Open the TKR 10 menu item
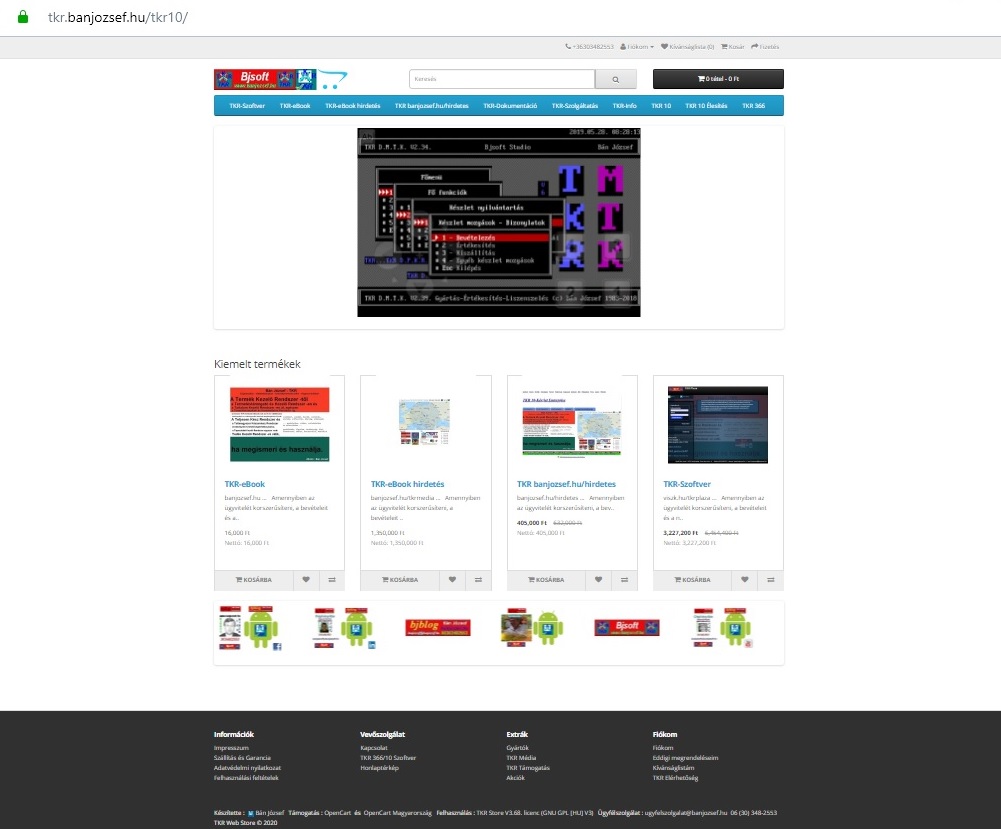Image resolution: width=1001 pixels, height=829 pixels. (661, 106)
